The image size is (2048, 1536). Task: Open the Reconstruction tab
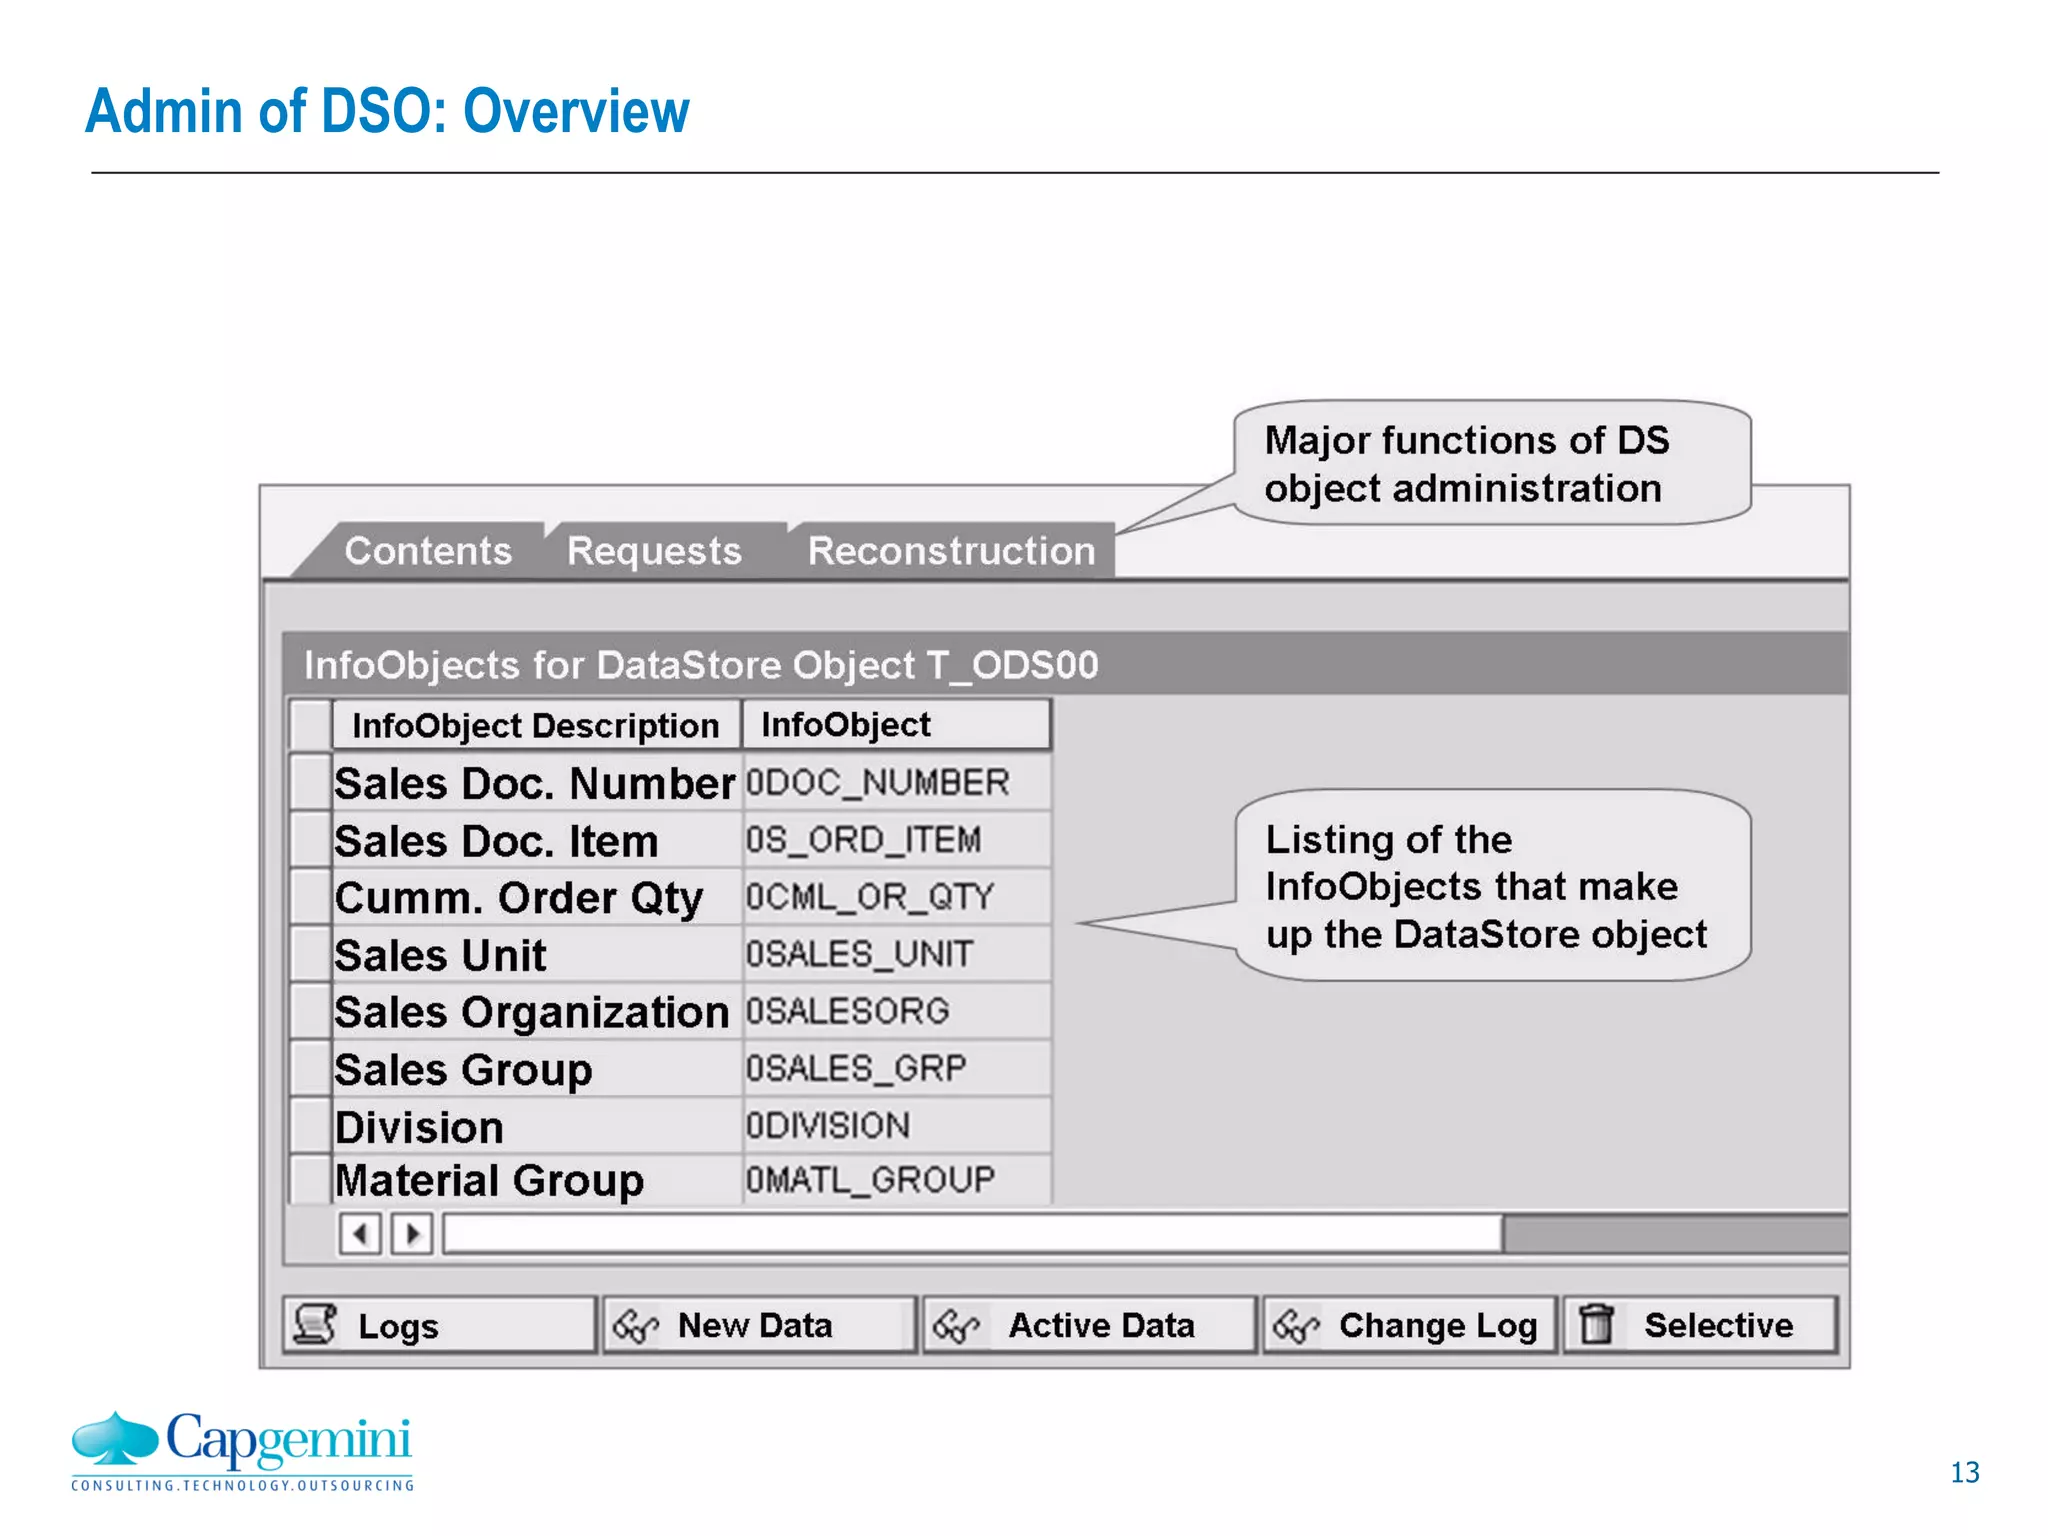(x=951, y=551)
